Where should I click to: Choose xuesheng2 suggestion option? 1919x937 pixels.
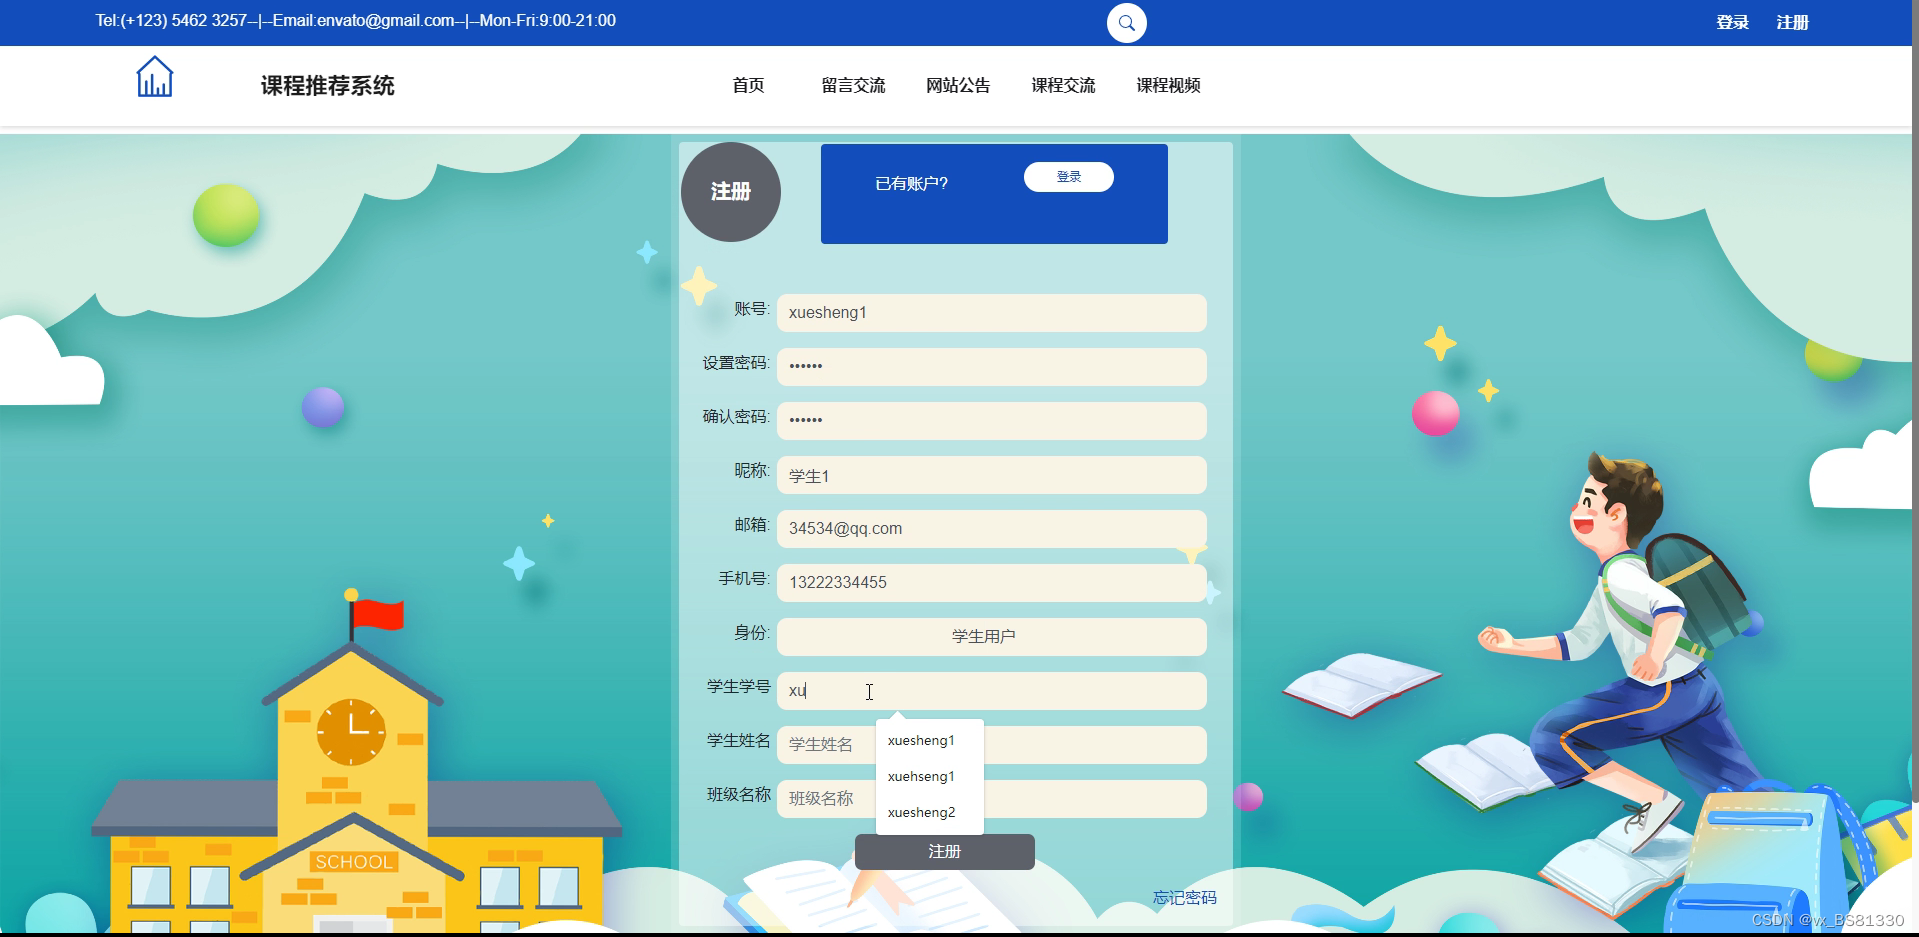pyautogui.click(x=930, y=813)
